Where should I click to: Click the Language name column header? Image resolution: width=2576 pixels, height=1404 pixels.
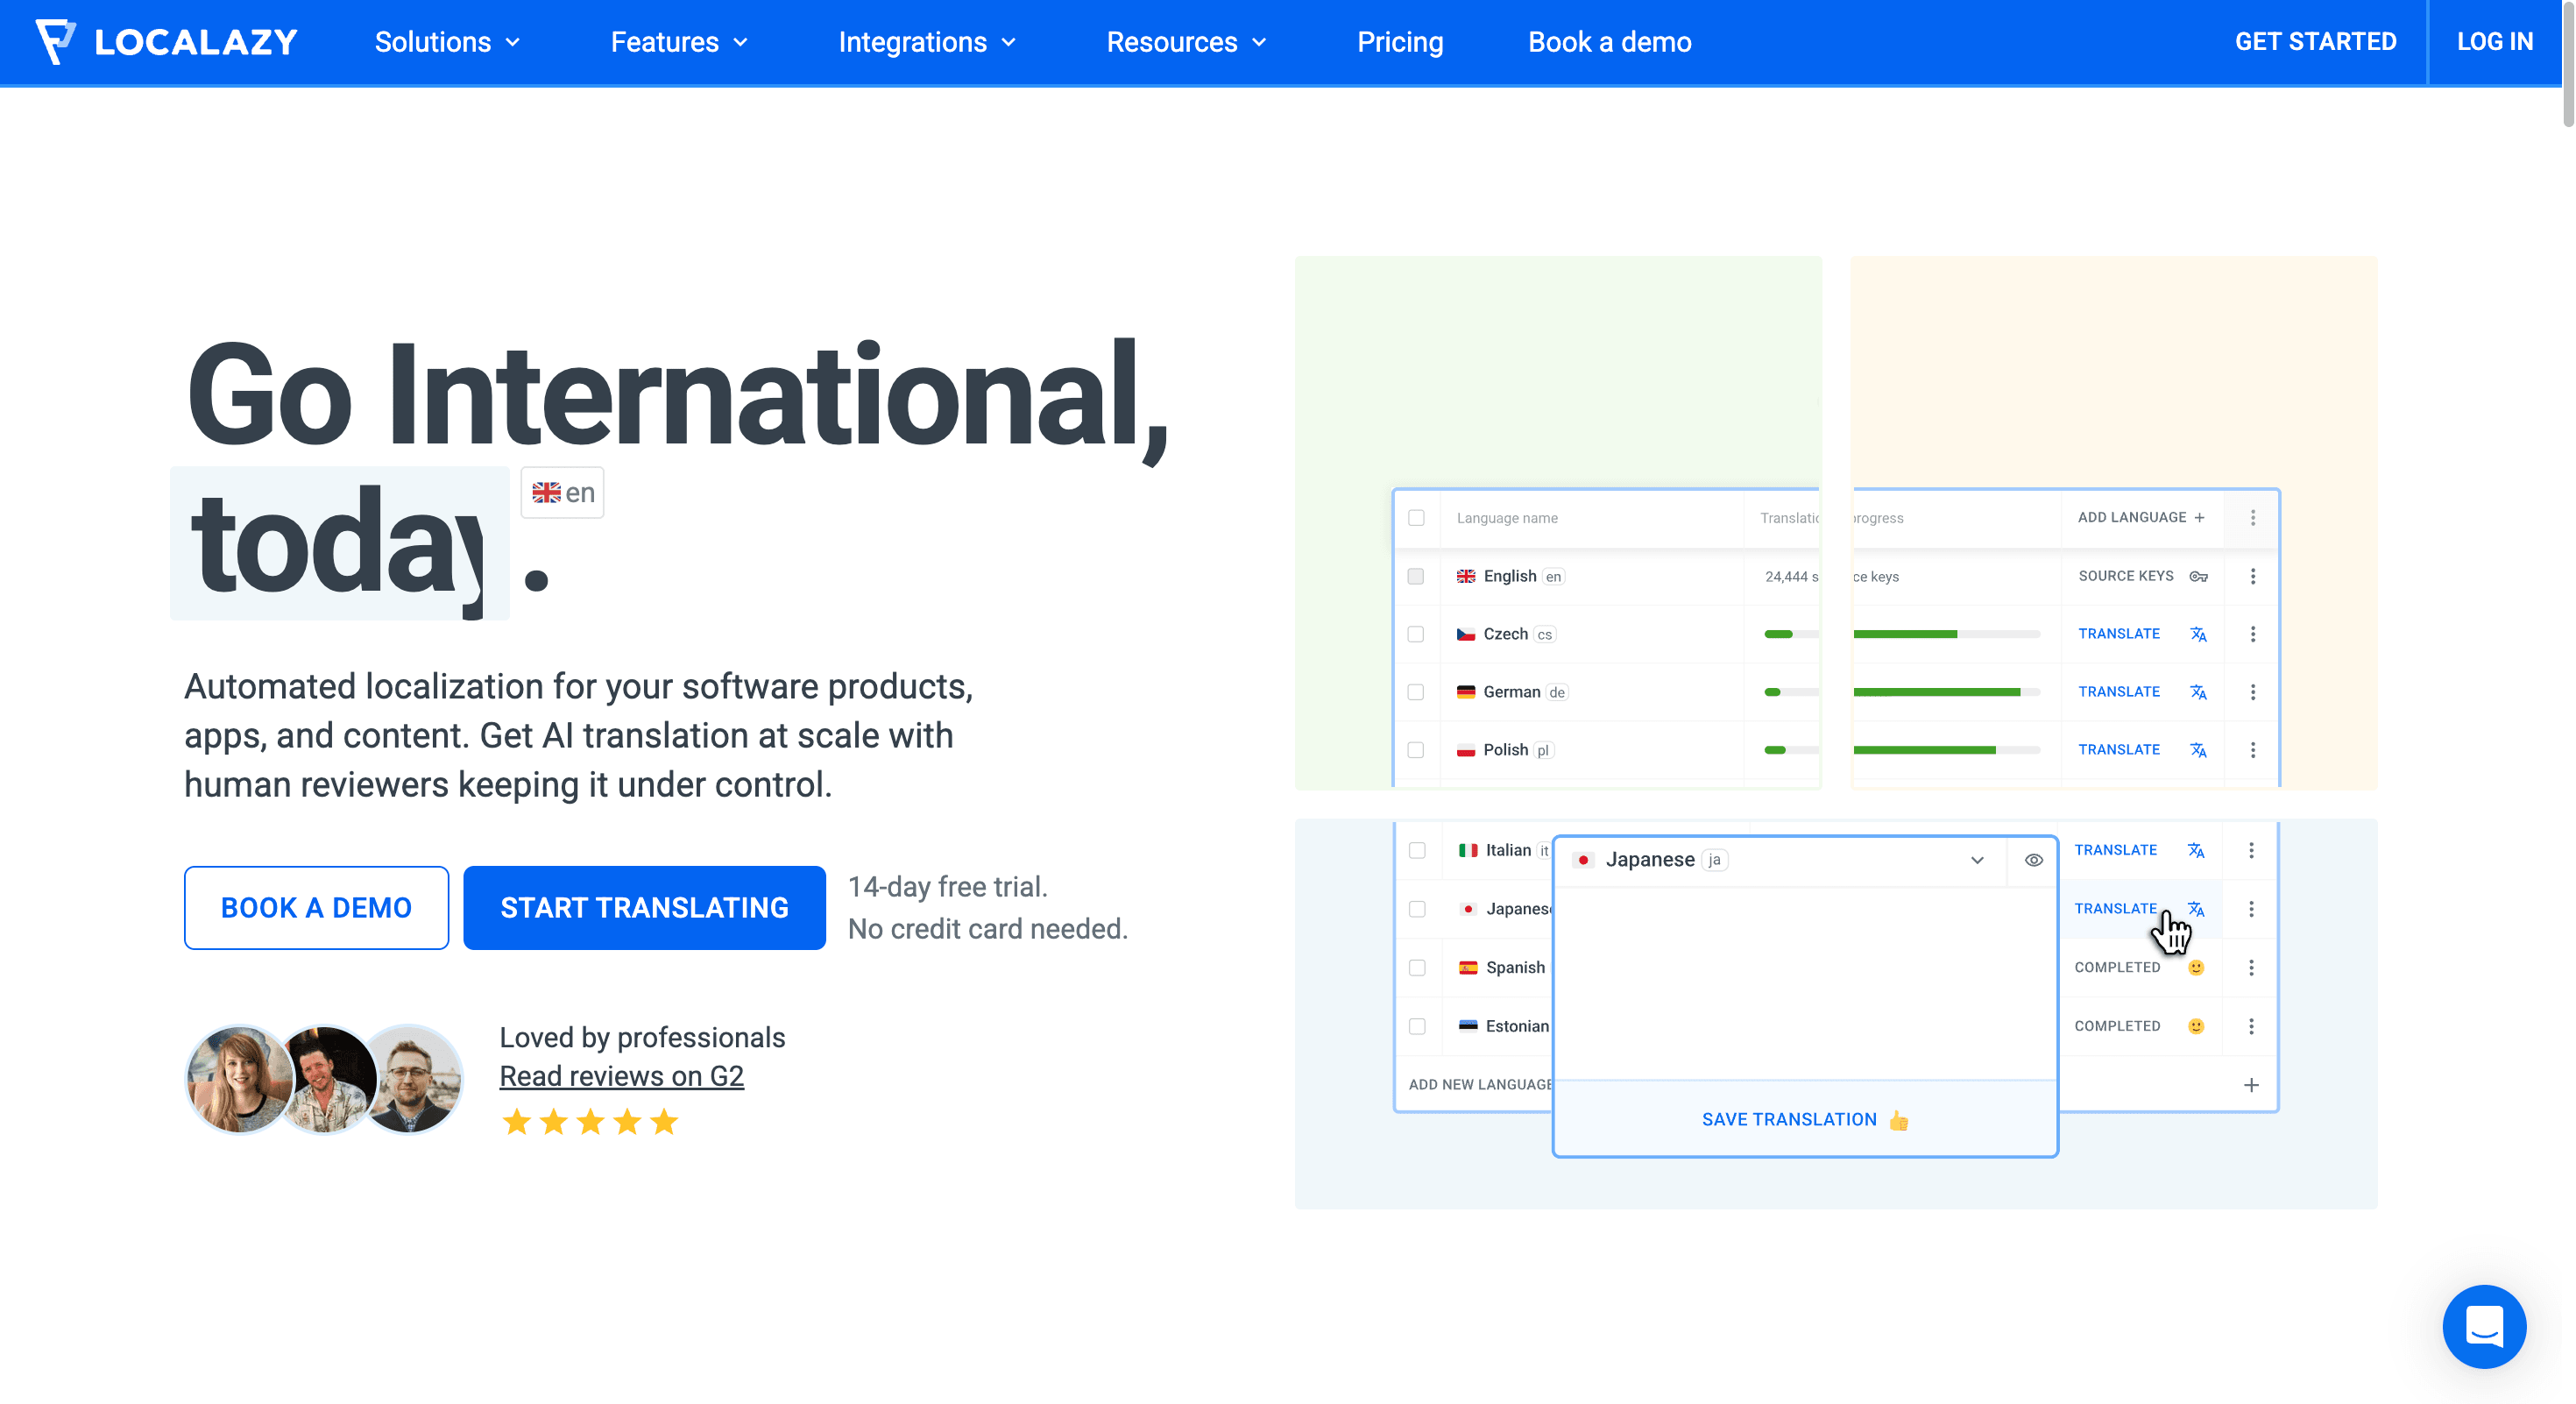tap(1507, 518)
